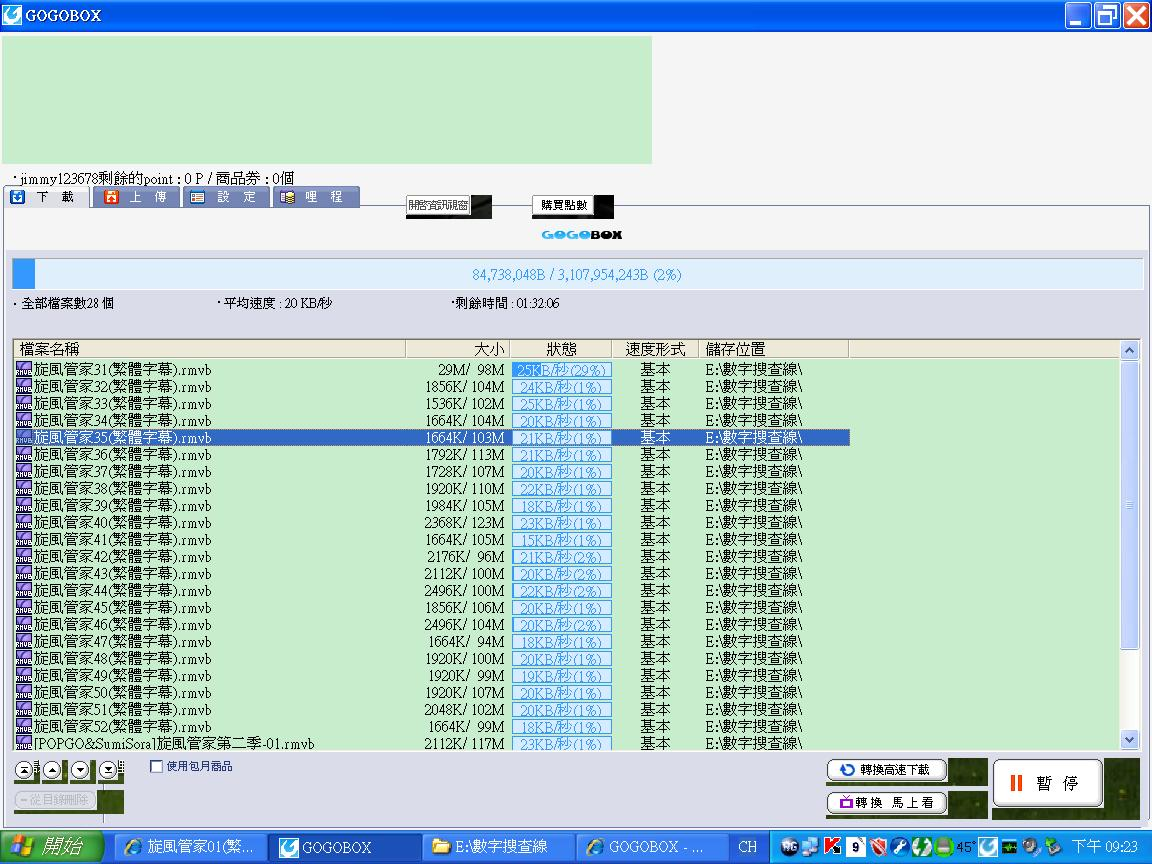Image resolution: width=1152 pixels, height=864 pixels.
Task: Click the move-to-bottom arrow icon
Action: tap(108, 770)
